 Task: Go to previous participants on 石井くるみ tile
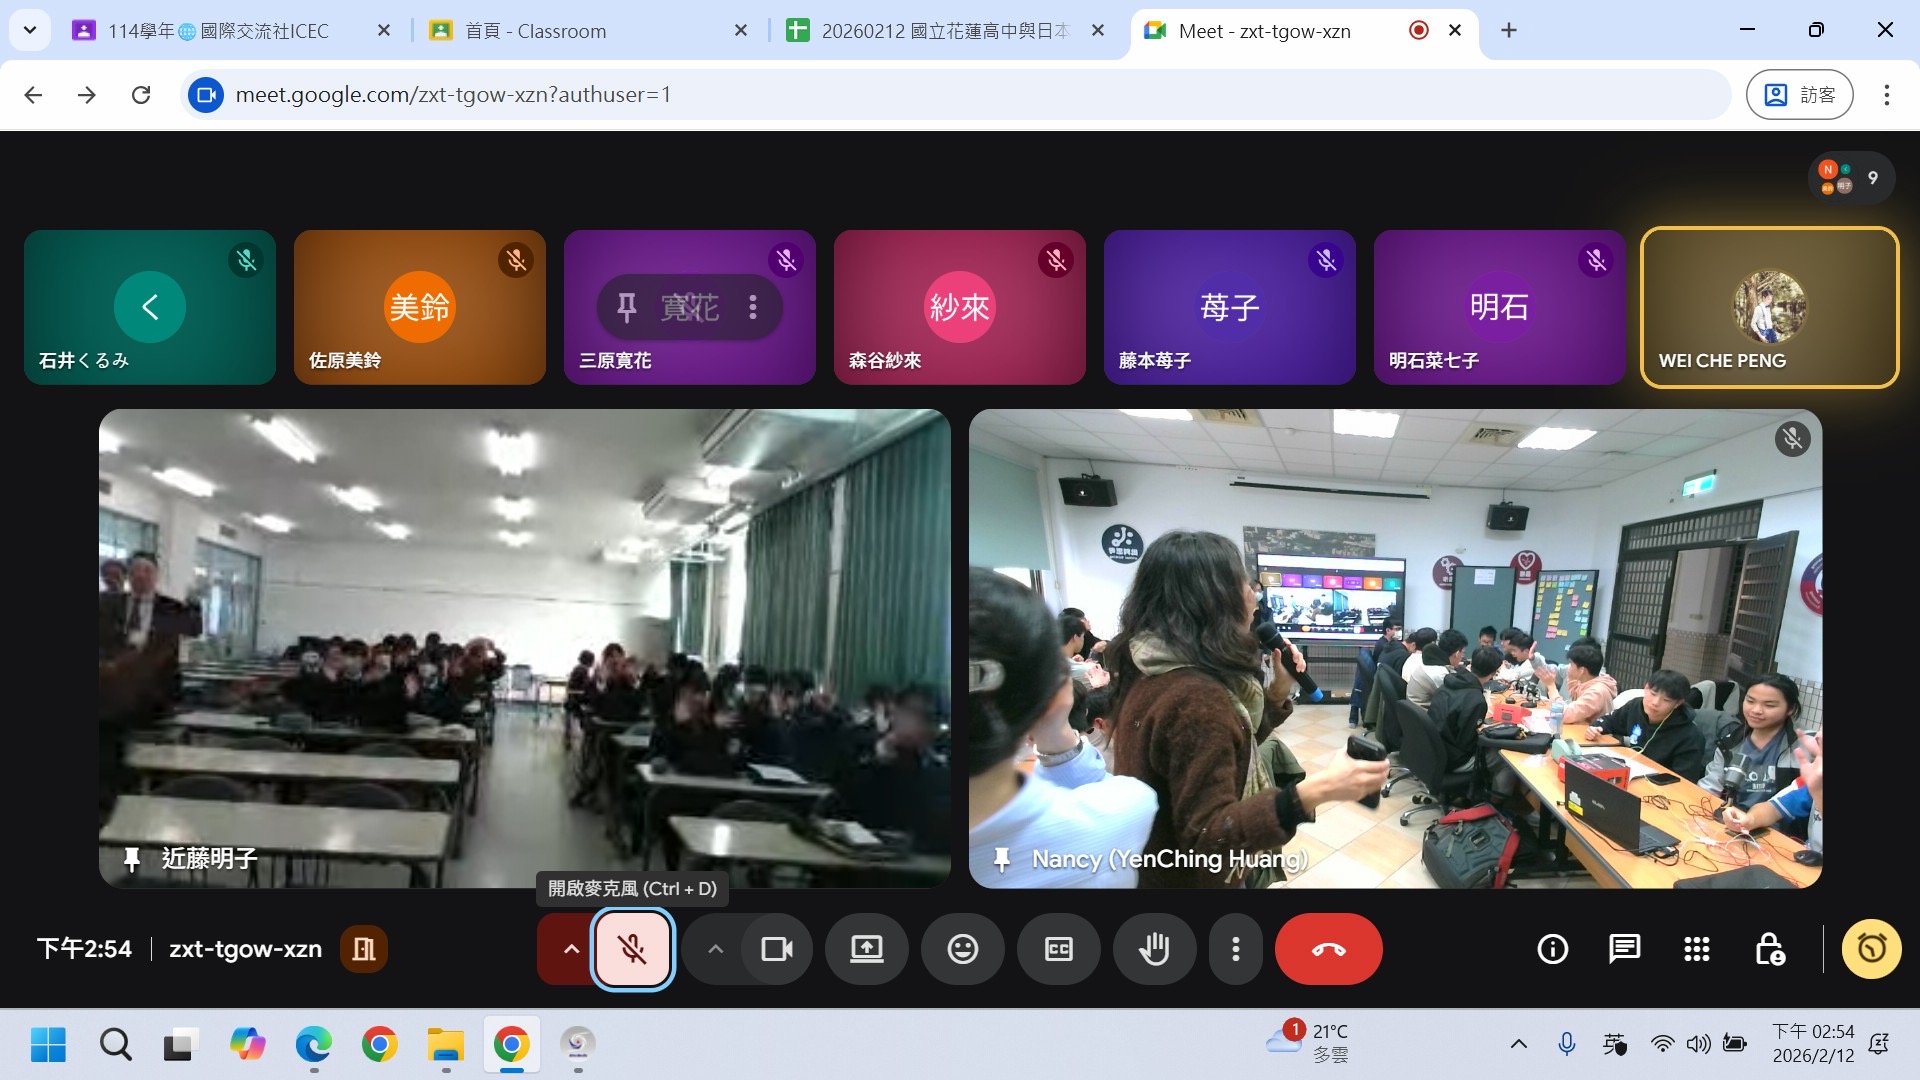tap(150, 307)
